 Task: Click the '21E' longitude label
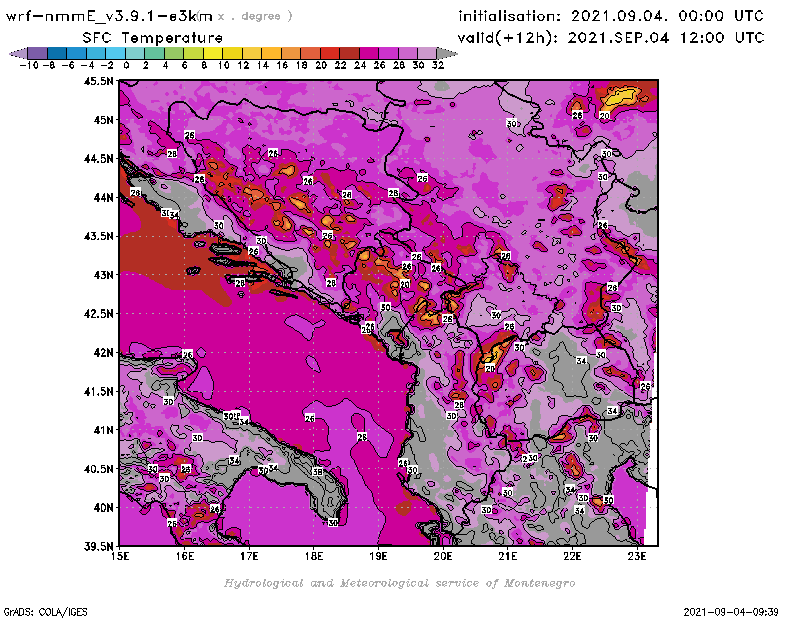[x=508, y=556]
